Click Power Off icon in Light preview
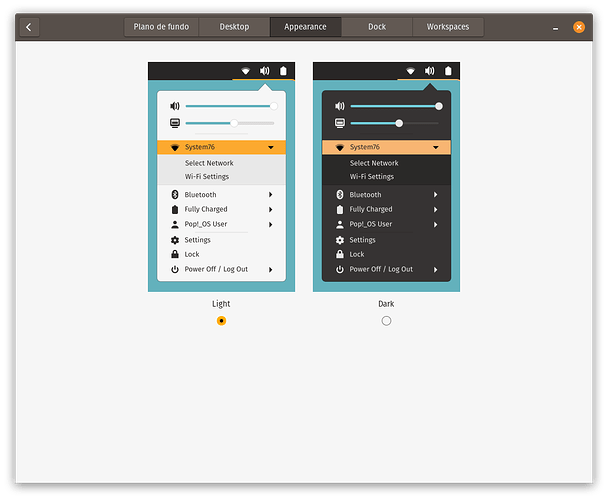608x500 pixels. pos(175,269)
